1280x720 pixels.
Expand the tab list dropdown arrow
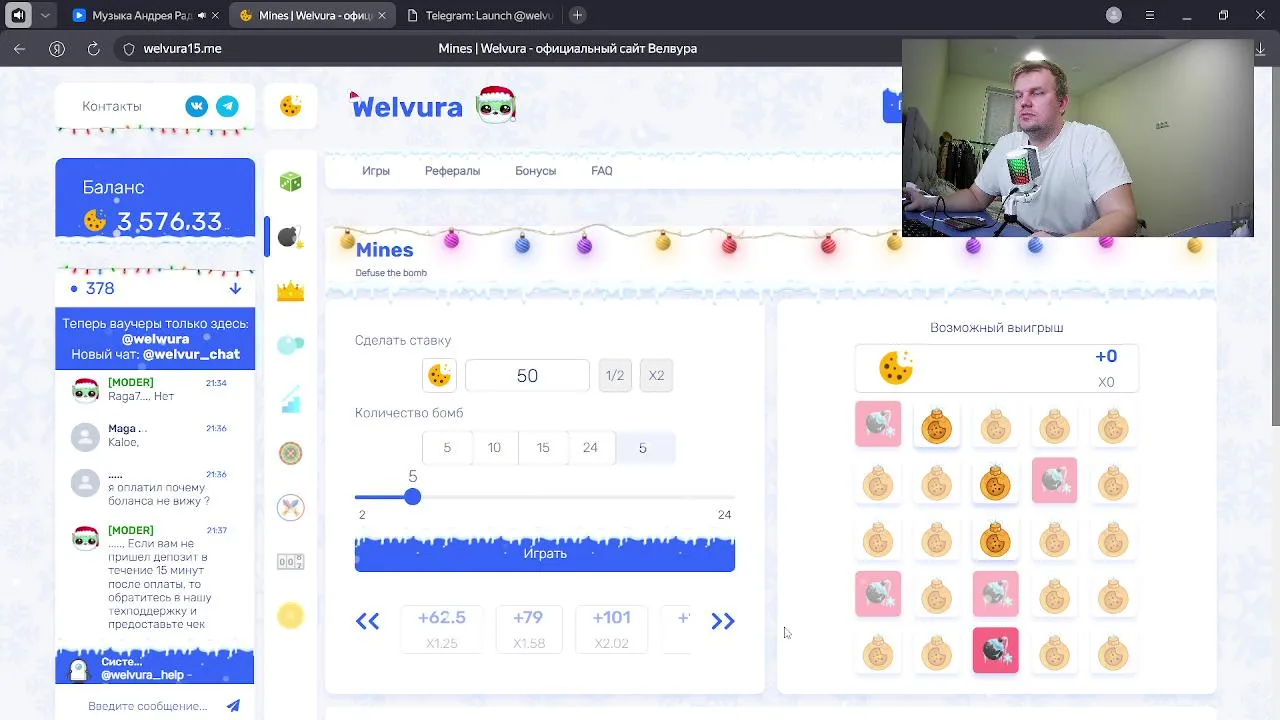45,15
